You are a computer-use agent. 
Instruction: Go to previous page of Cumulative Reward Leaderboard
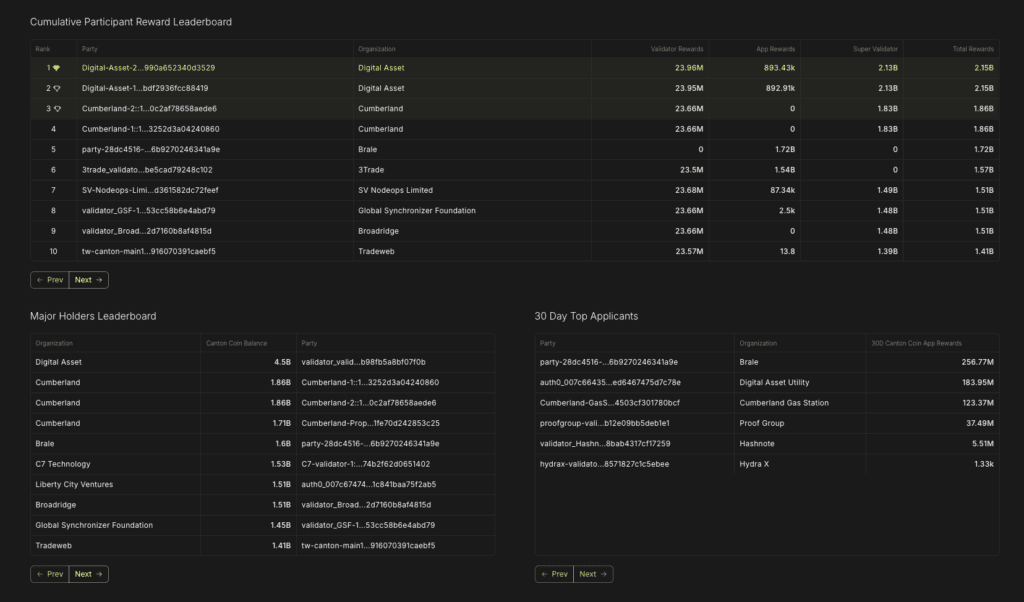50,280
